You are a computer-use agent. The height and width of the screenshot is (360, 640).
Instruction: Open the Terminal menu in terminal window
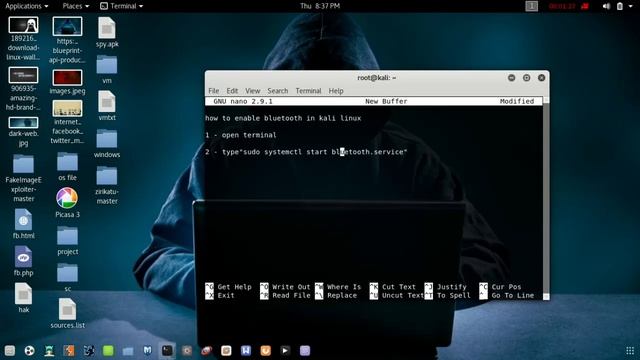click(308, 91)
